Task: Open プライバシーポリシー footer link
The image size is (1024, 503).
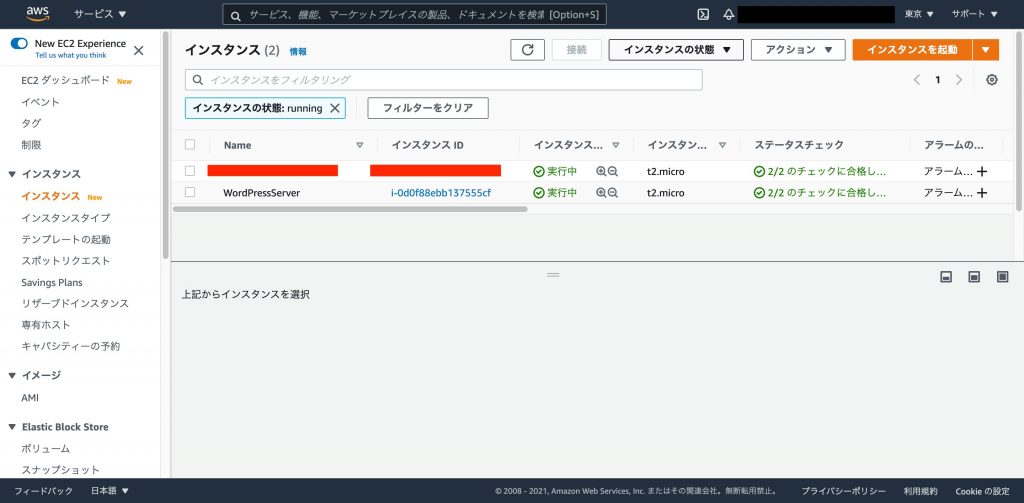Action: pos(843,491)
